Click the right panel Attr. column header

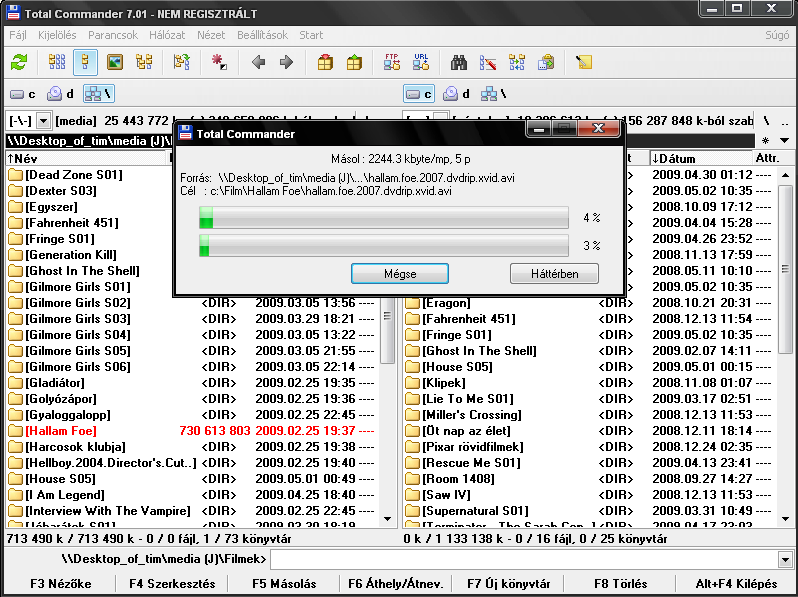click(x=767, y=158)
